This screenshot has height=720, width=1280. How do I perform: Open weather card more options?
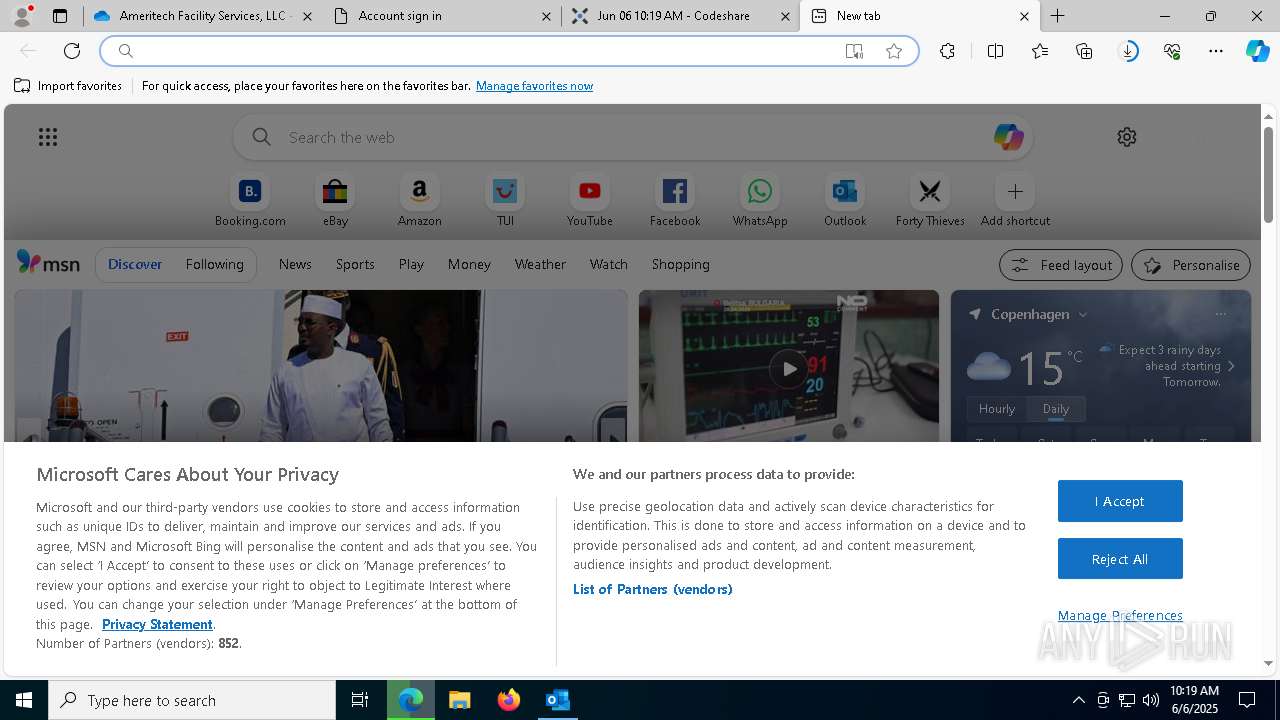click(x=1220, y=314)
